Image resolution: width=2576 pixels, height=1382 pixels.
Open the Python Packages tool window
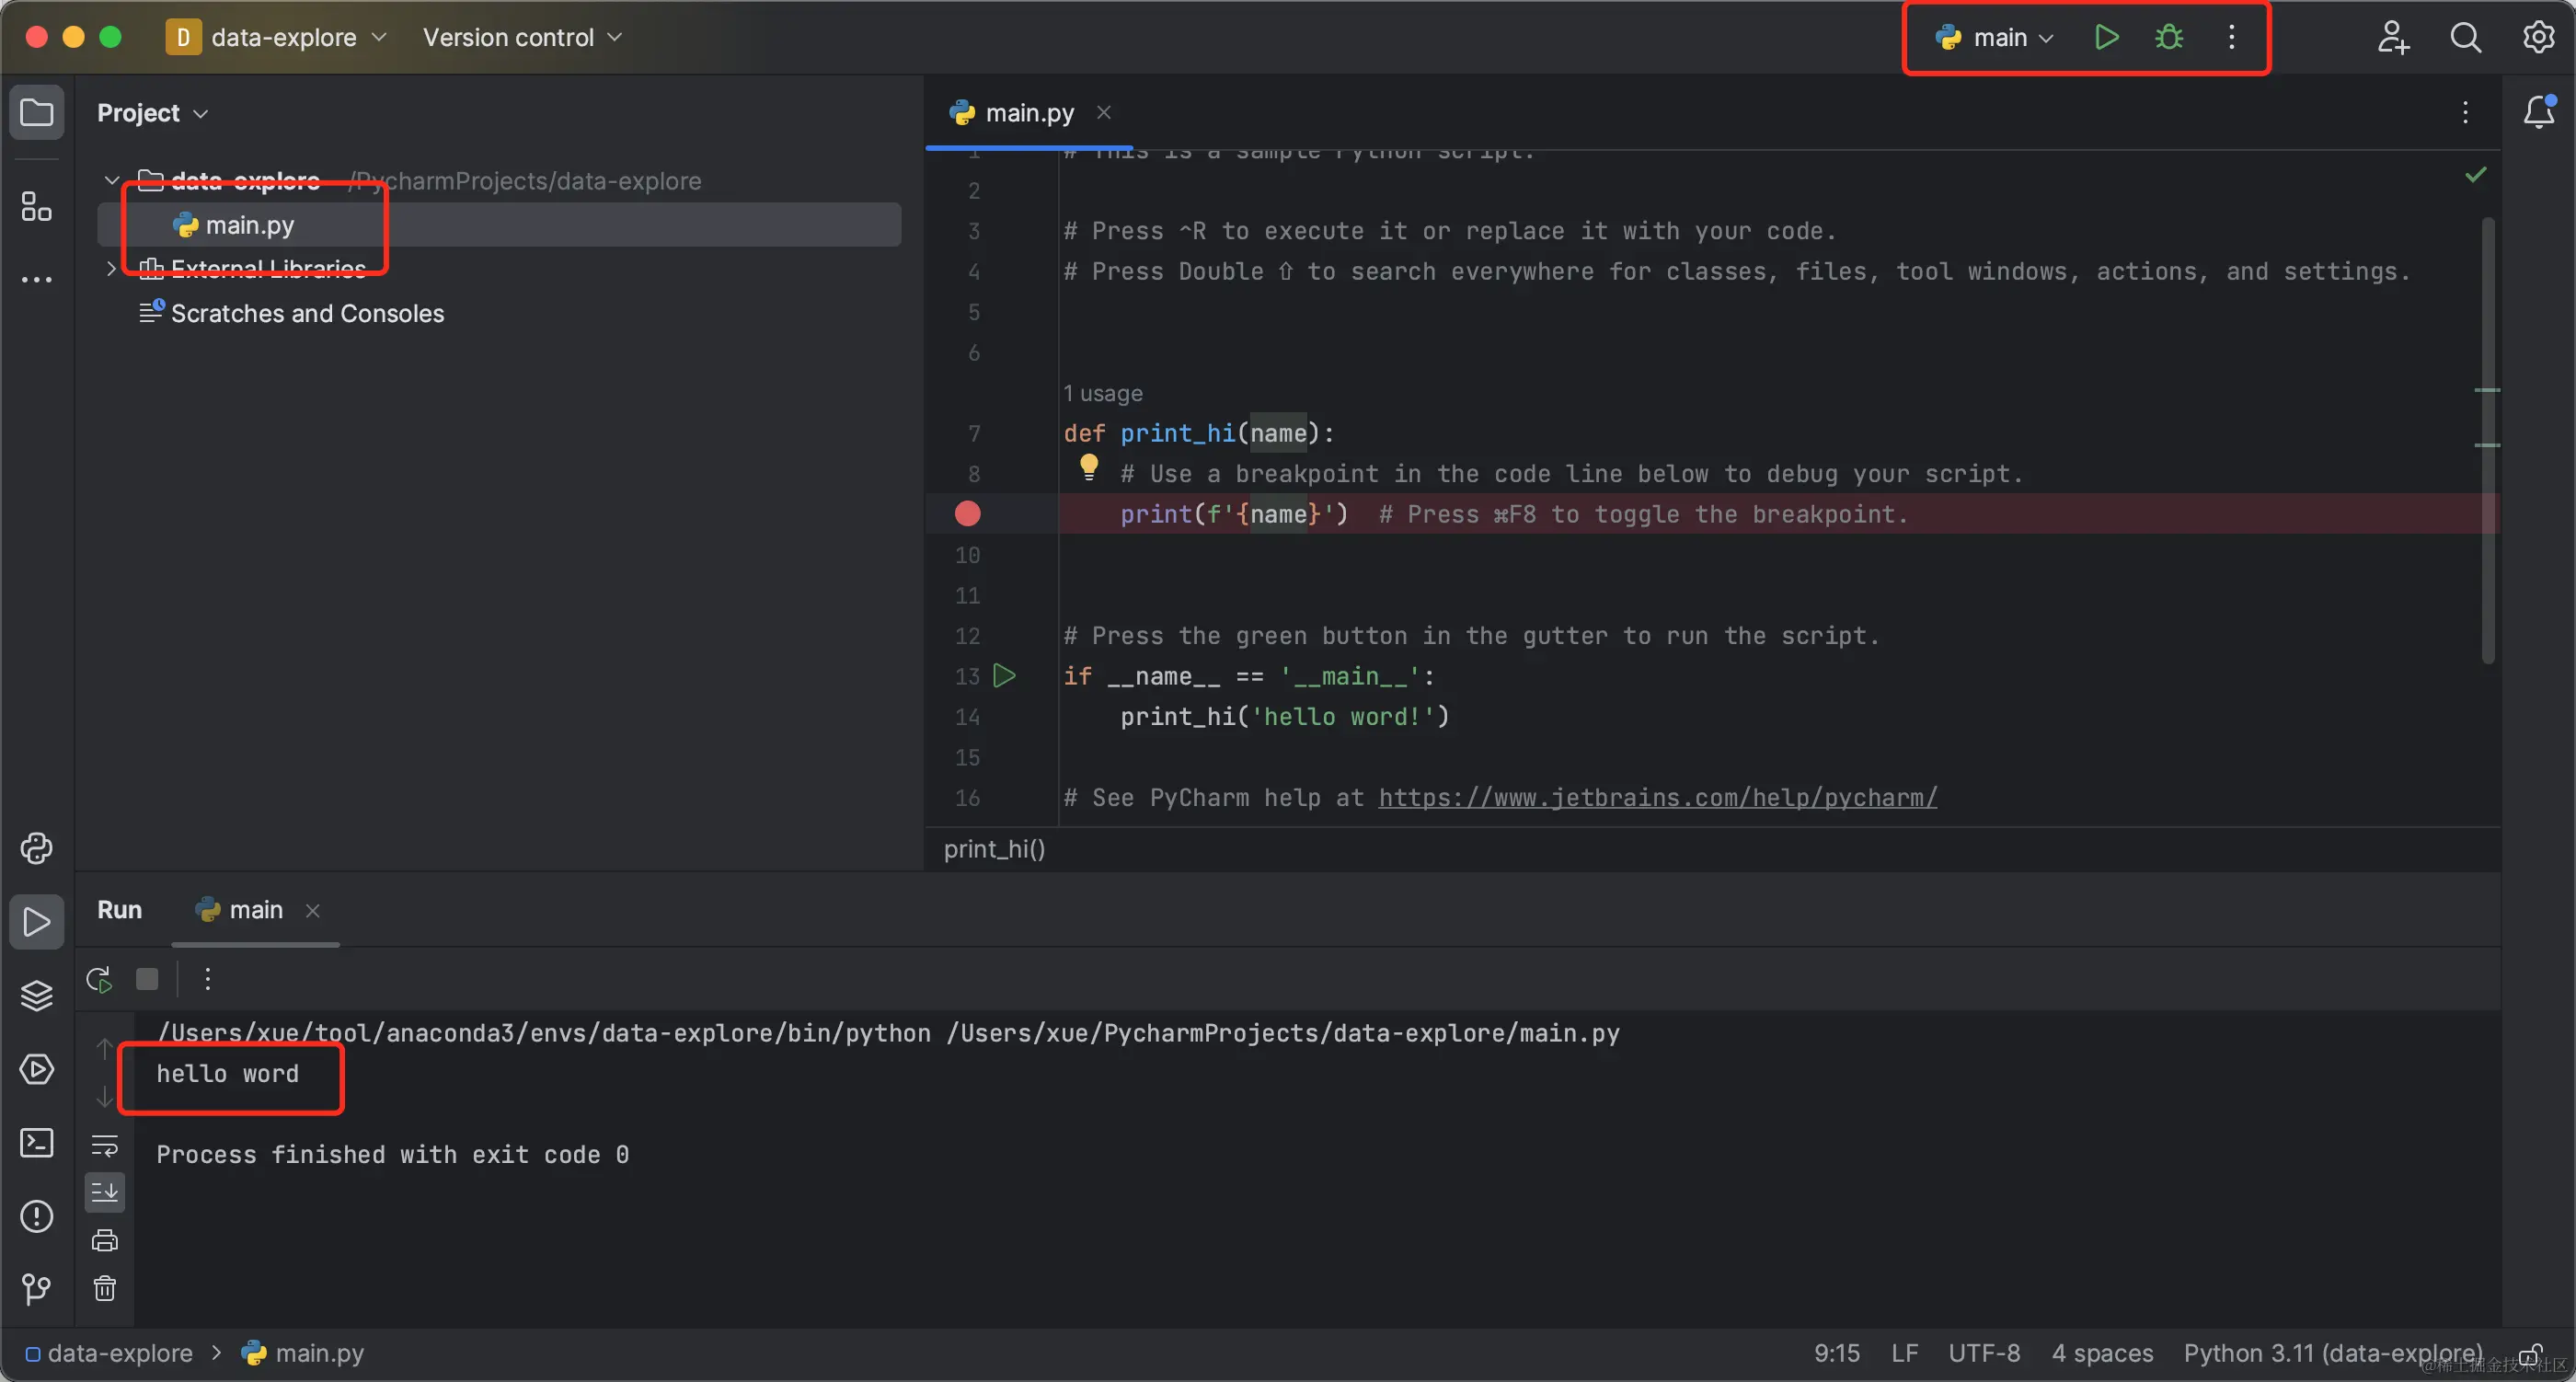(37, 996)
